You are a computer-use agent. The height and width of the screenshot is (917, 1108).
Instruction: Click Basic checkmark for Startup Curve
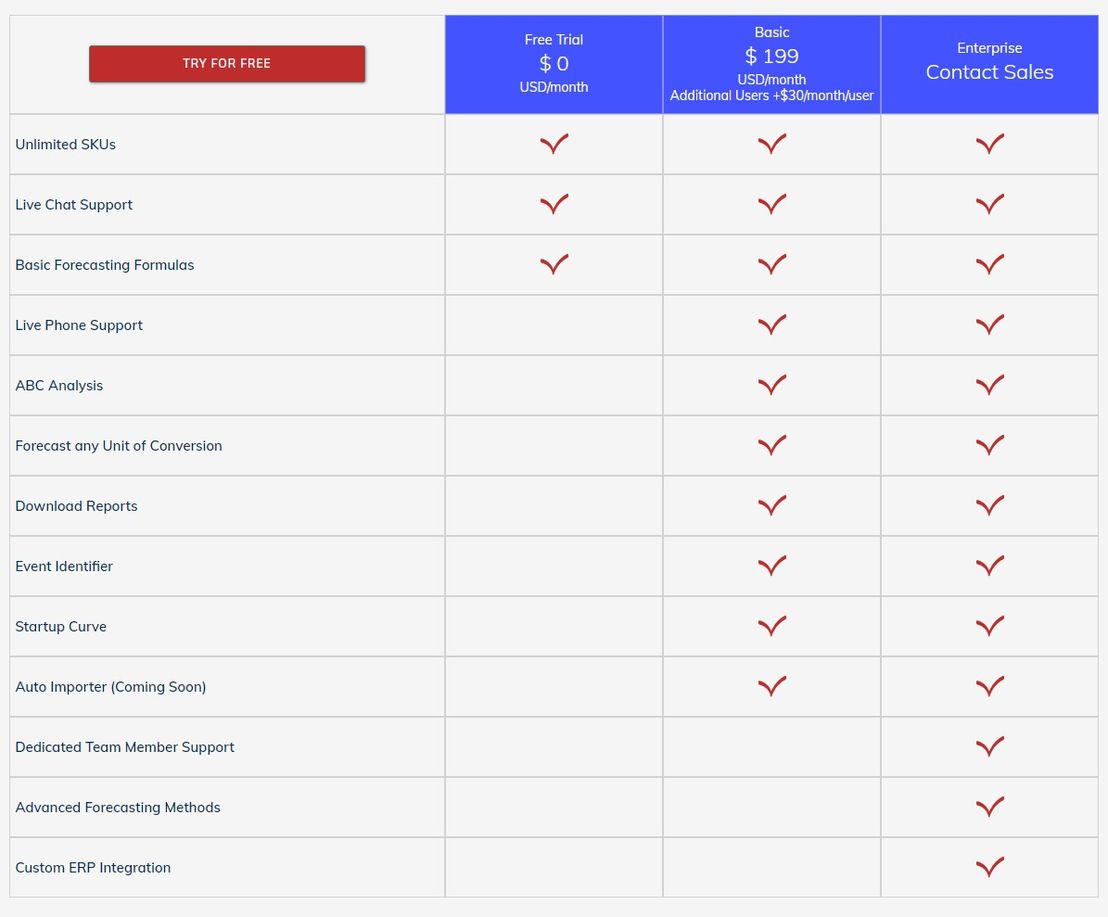coord(772,625)
